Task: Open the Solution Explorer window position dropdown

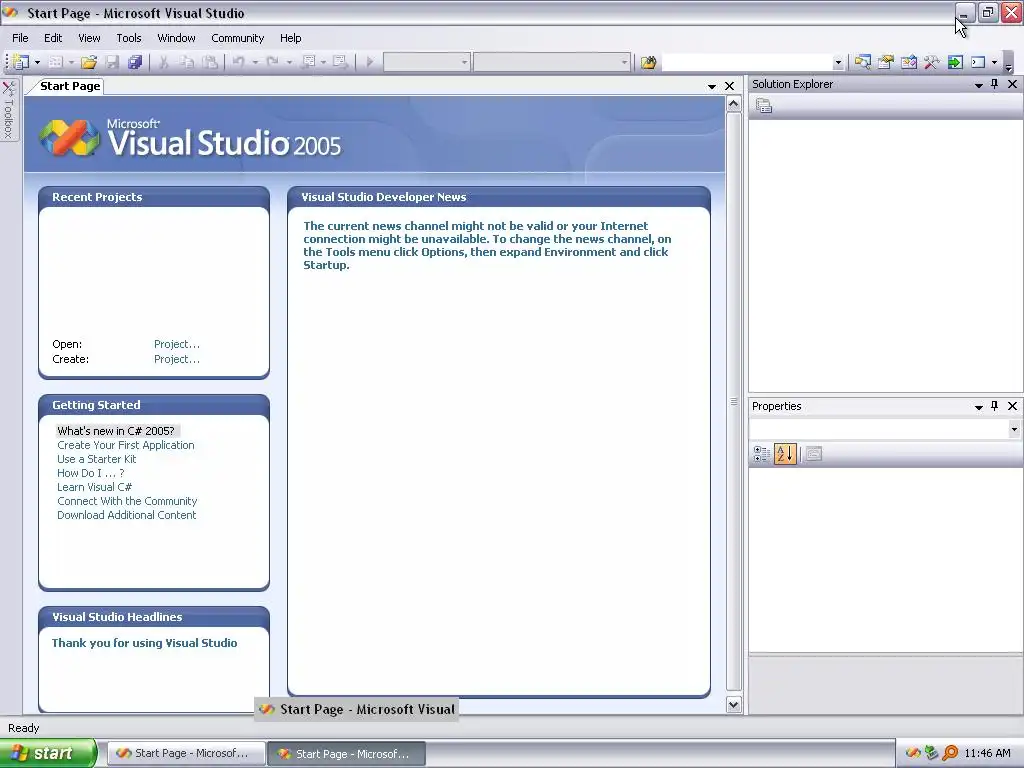Action: click(978, 85)
